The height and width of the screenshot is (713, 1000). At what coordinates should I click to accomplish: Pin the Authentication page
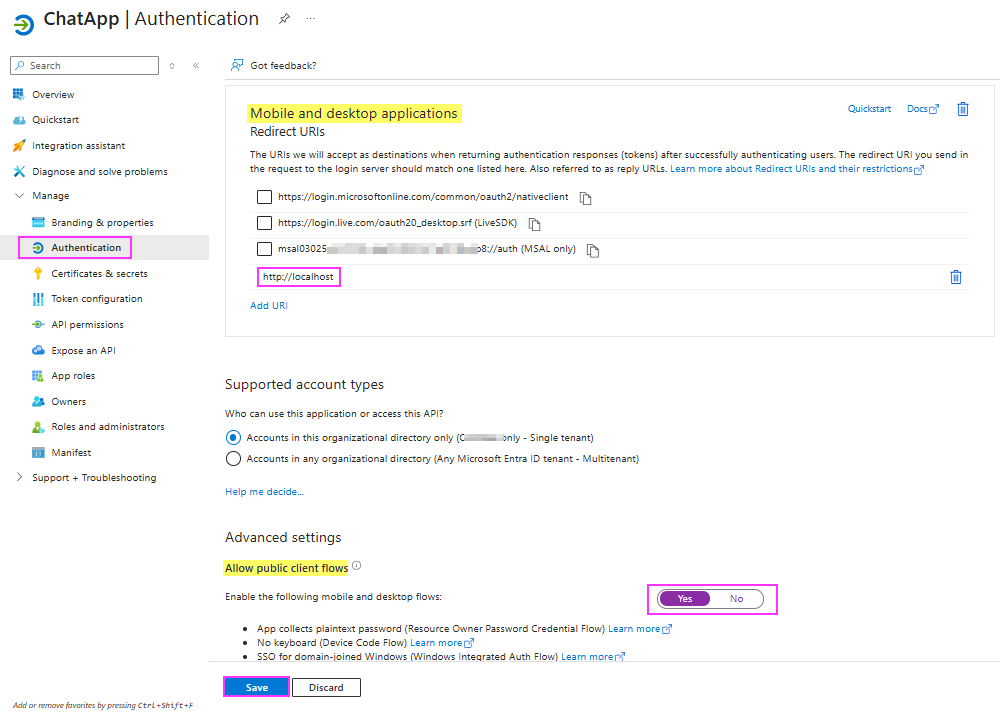(x=283, y=18)
